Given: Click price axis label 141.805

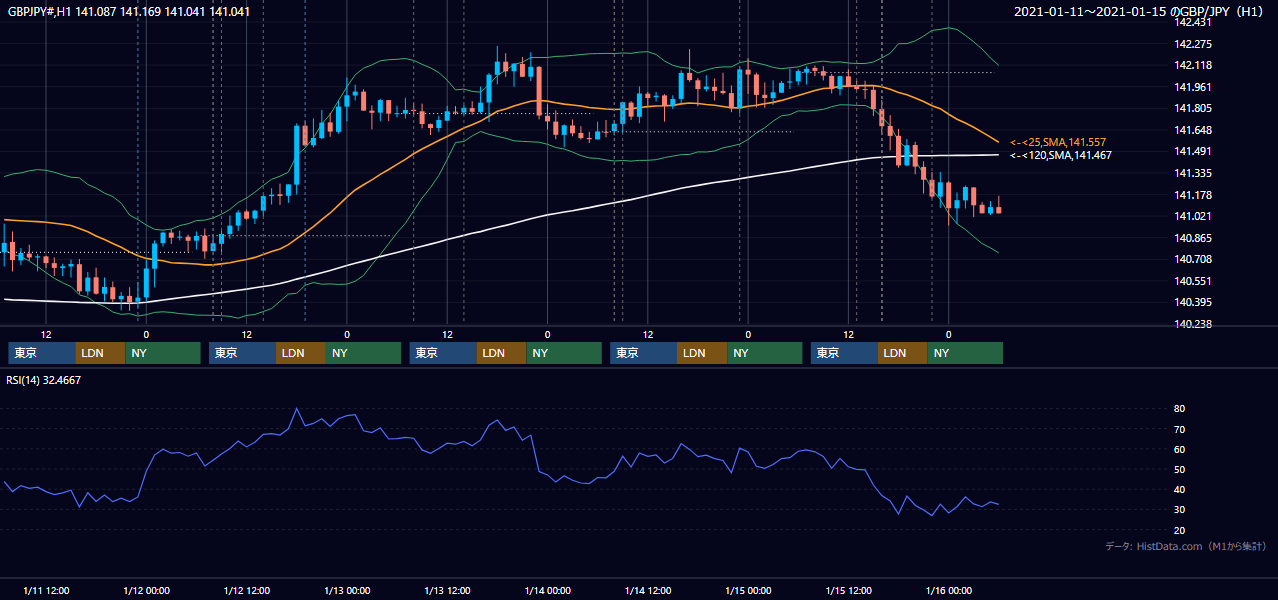Looking at the screenshot, I should point(1194,108).
